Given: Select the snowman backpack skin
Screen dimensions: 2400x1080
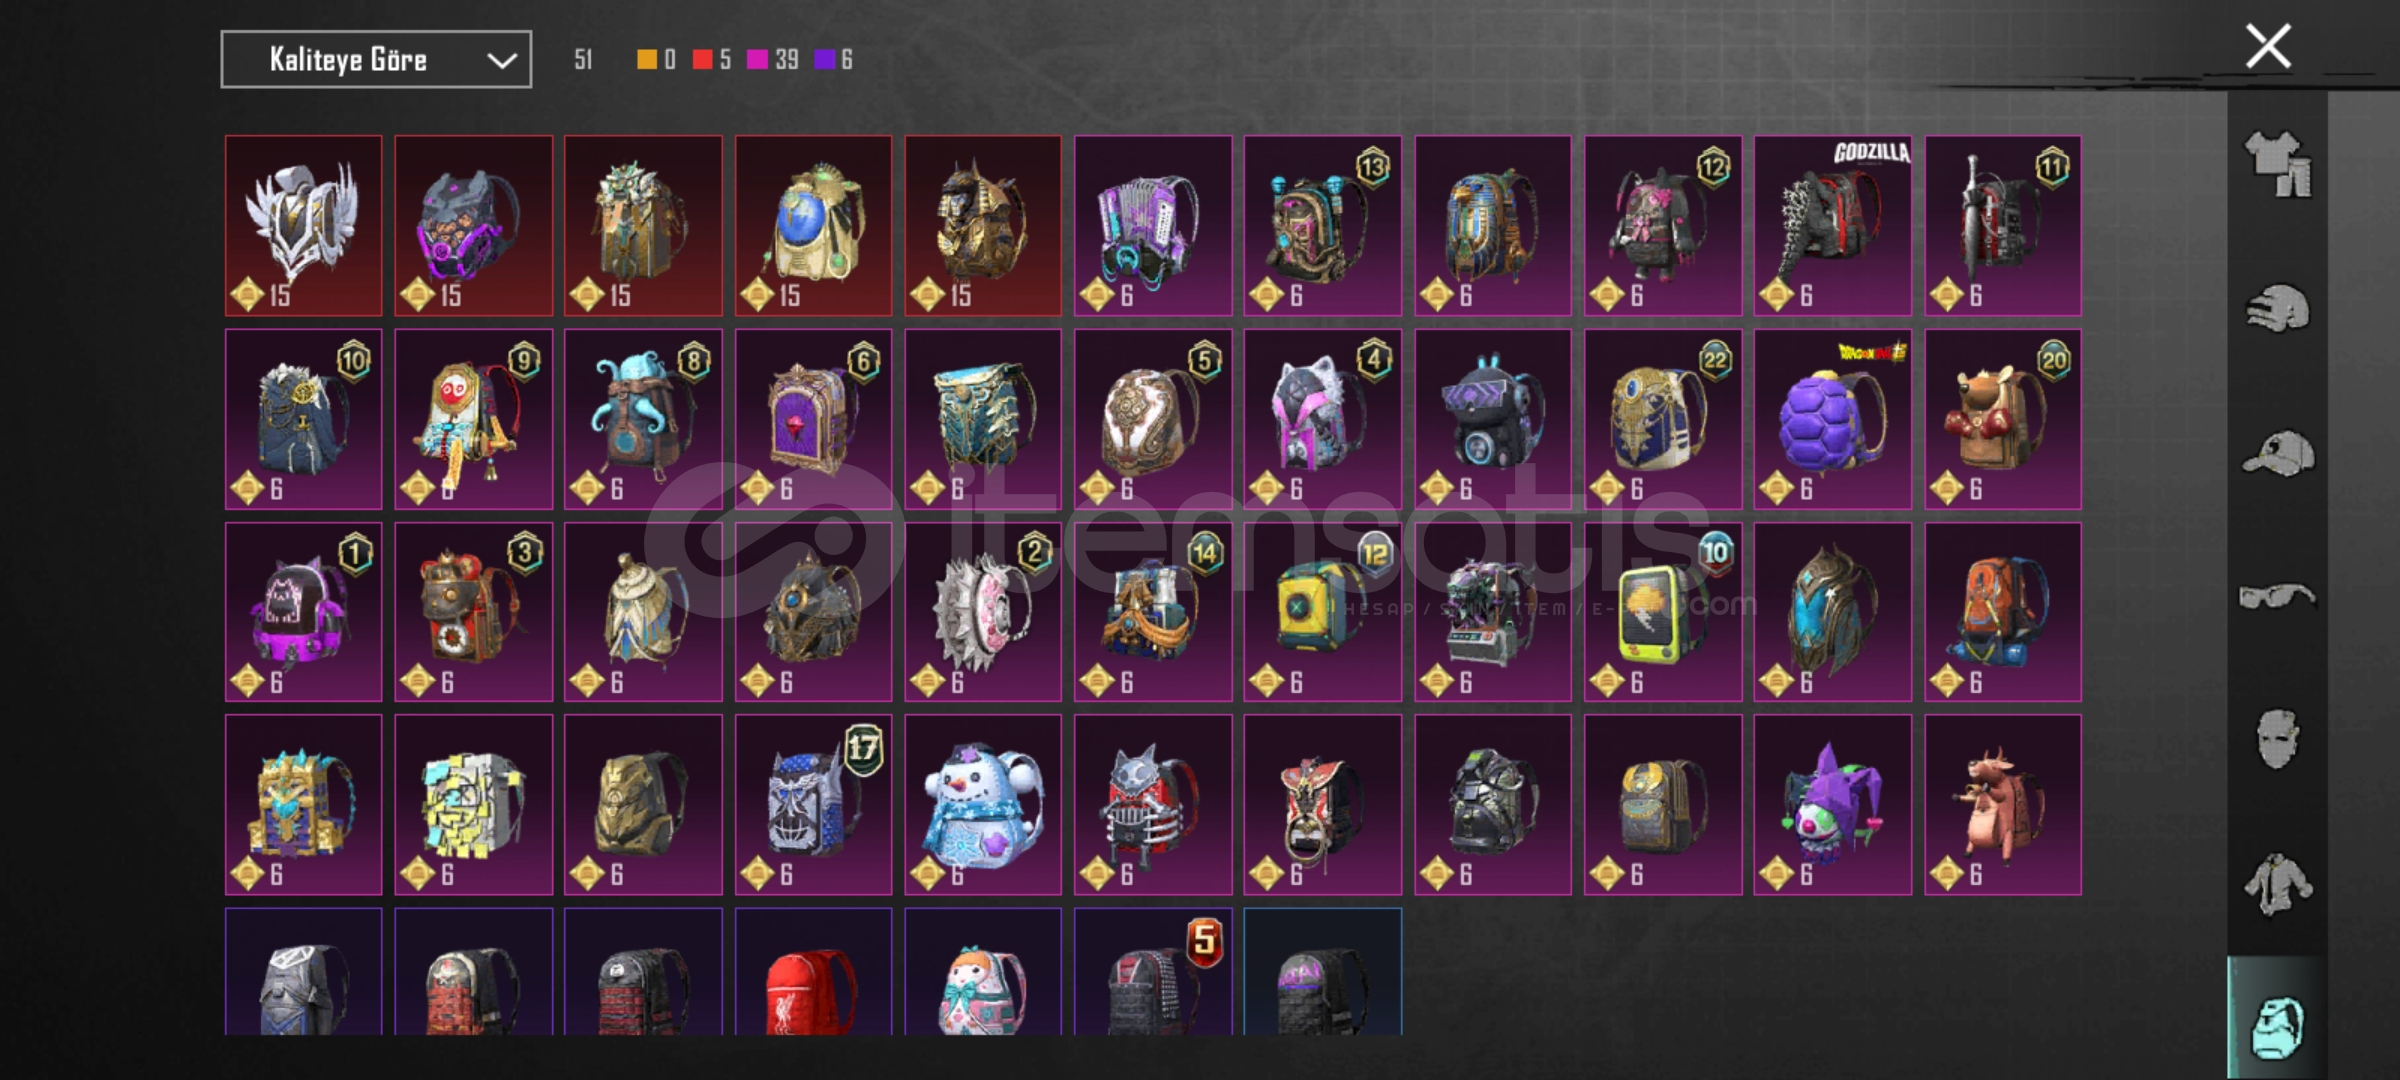Looking at the screenshot, I should coord(983,804).
